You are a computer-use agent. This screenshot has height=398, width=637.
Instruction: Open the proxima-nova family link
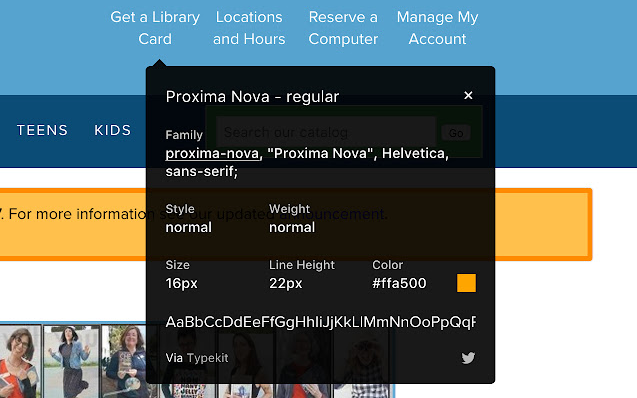click(212, 154)
